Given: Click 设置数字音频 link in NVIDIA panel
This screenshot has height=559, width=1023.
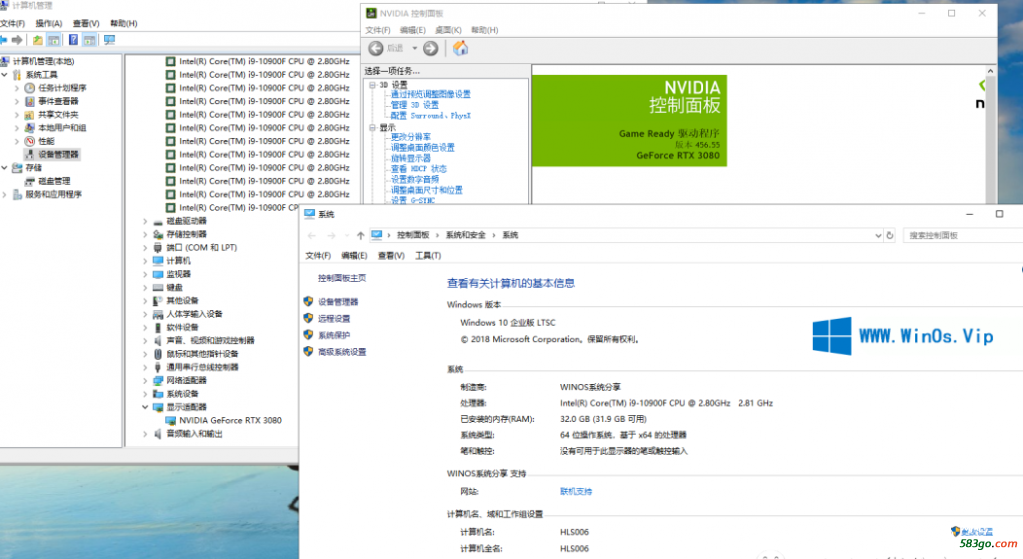Looking at the screenshot, I should (415, 179).
